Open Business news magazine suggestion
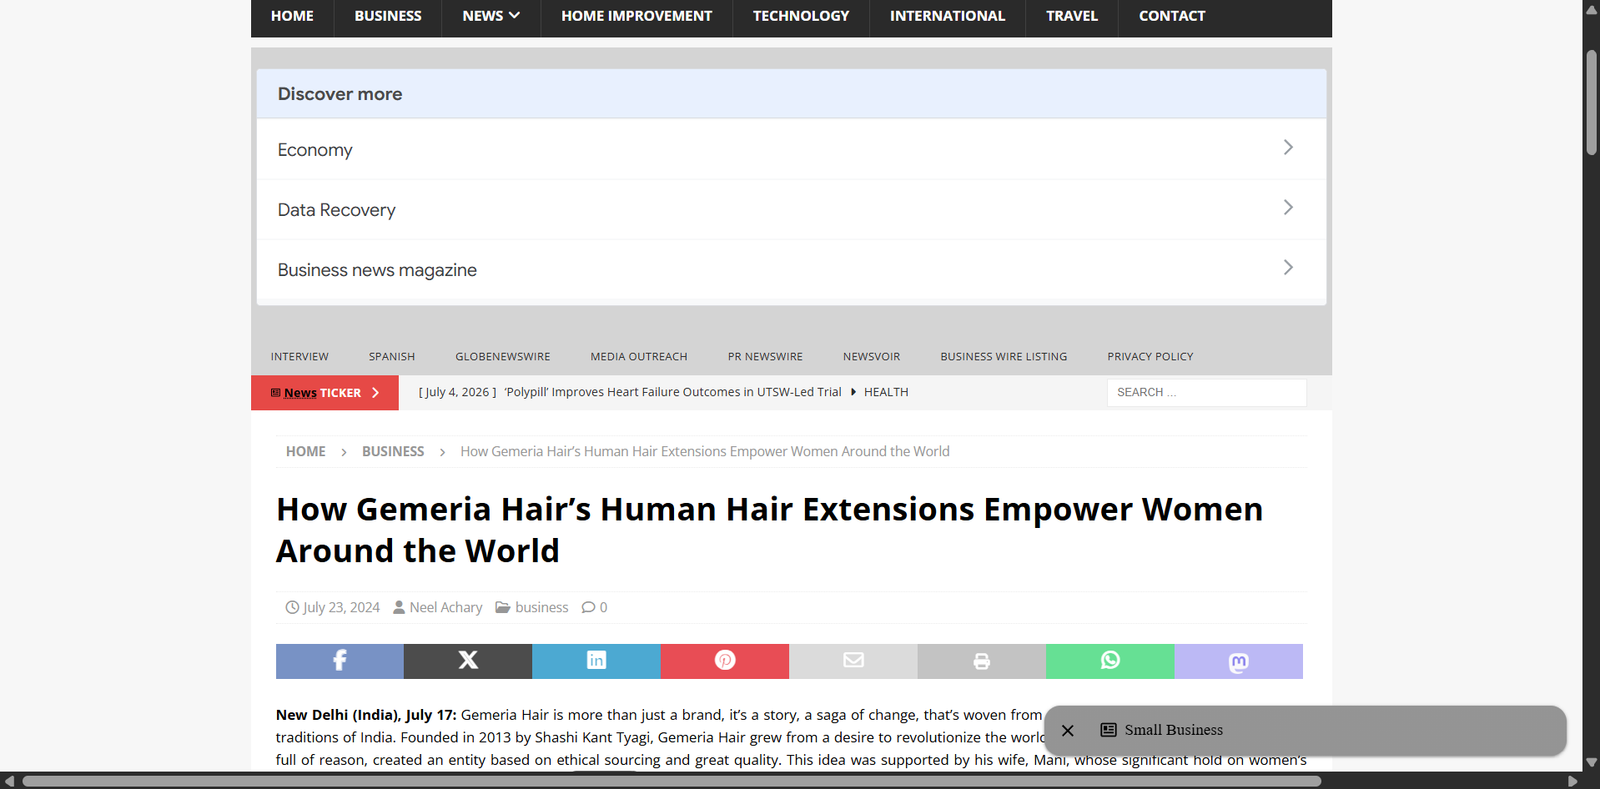The width and height of the screenshot is (1600, 789). (791, 269)
